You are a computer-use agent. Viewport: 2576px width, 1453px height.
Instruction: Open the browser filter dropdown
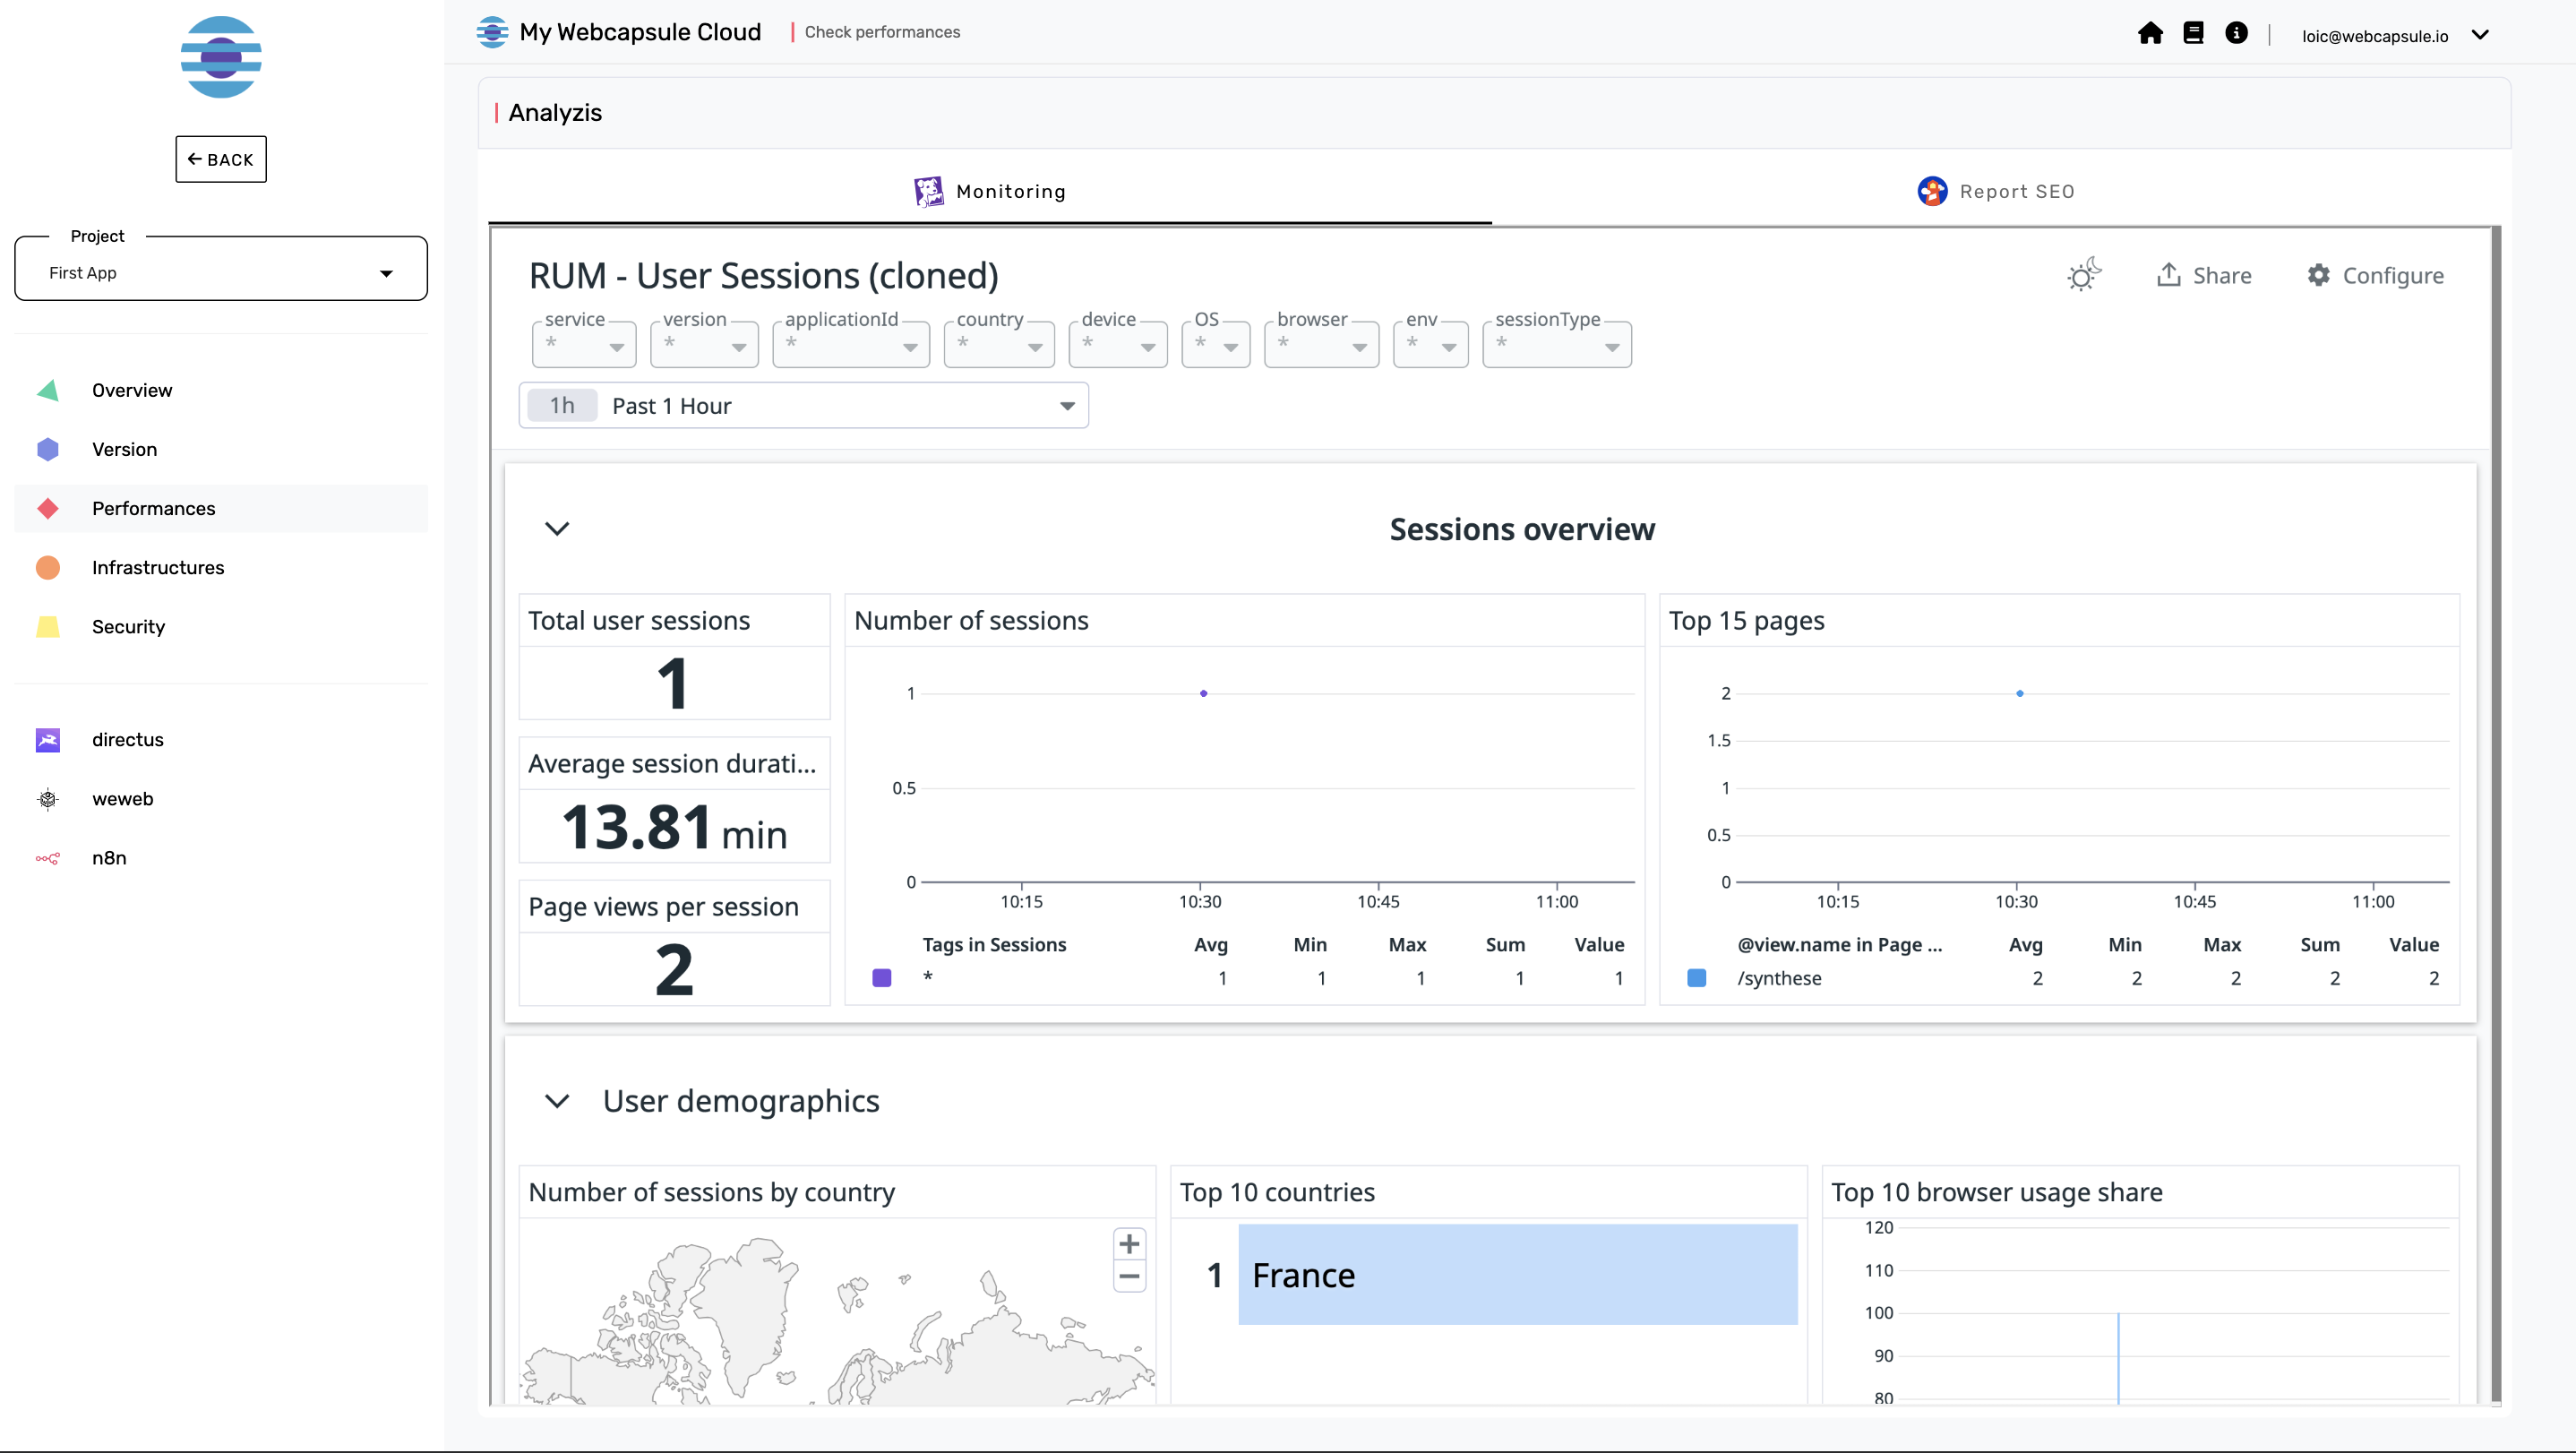[x=1322, y=344]
